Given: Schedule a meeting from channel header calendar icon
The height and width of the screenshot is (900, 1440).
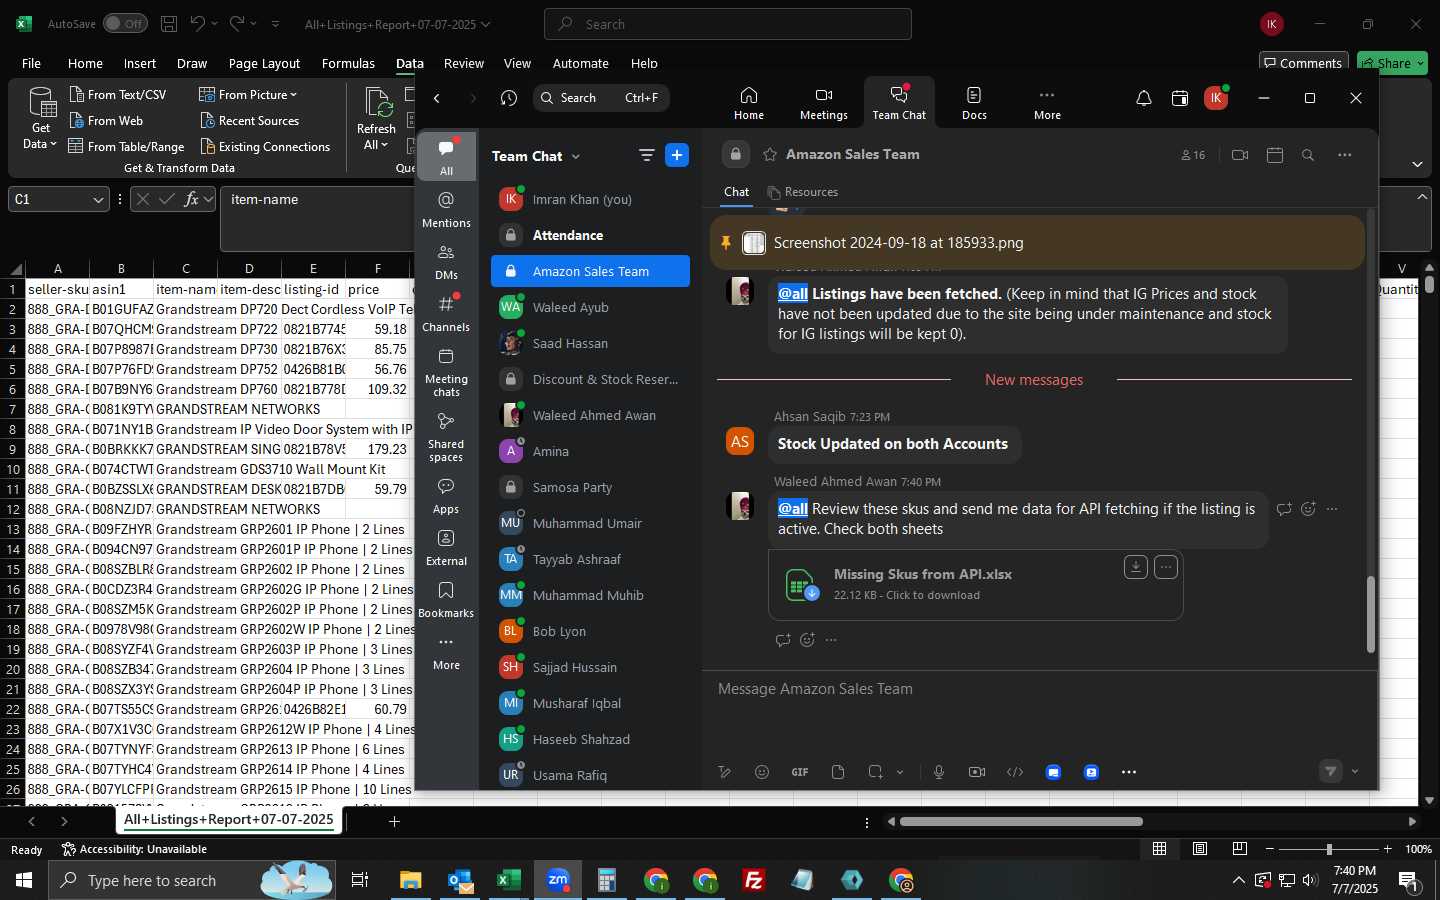Looking at the screenshot, I should coord(1275,155).
